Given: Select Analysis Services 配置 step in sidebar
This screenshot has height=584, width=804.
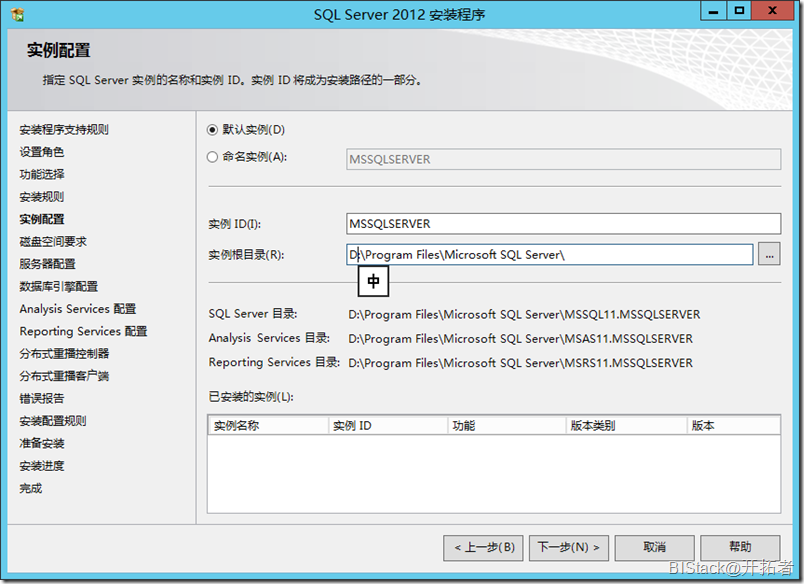Looking at the screenshot, I should (x=78, y=309).
